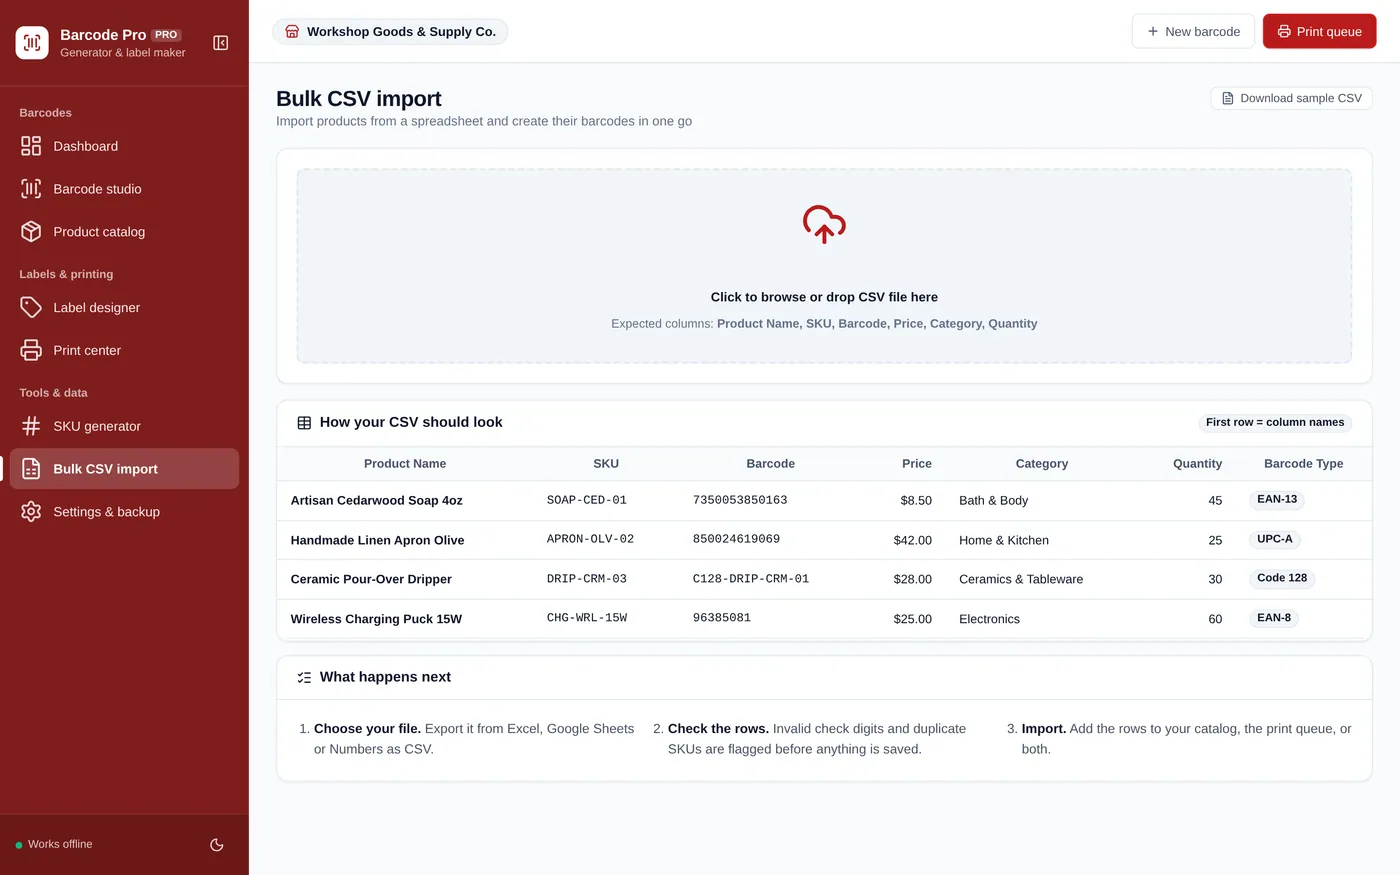Click the Barcode Type column header

coord(1304,464)
